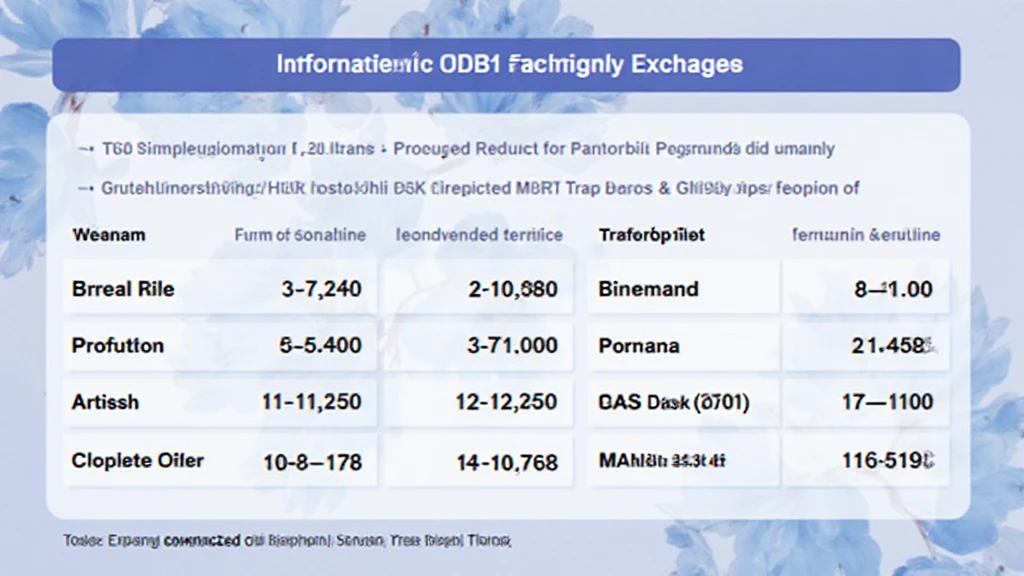Select the GAS Dask (0701) cell

[674, 403]
